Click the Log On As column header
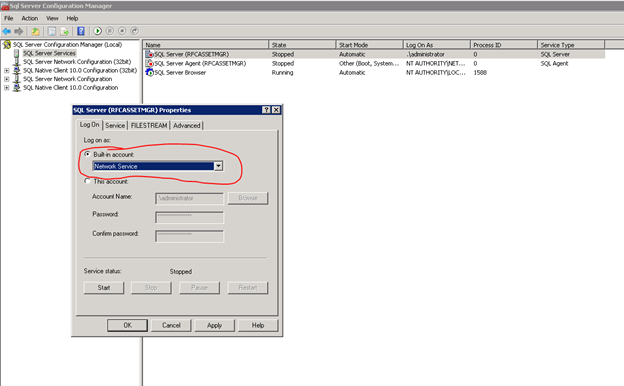The width and height of the screenshot is (624, 386). point(437,45)
